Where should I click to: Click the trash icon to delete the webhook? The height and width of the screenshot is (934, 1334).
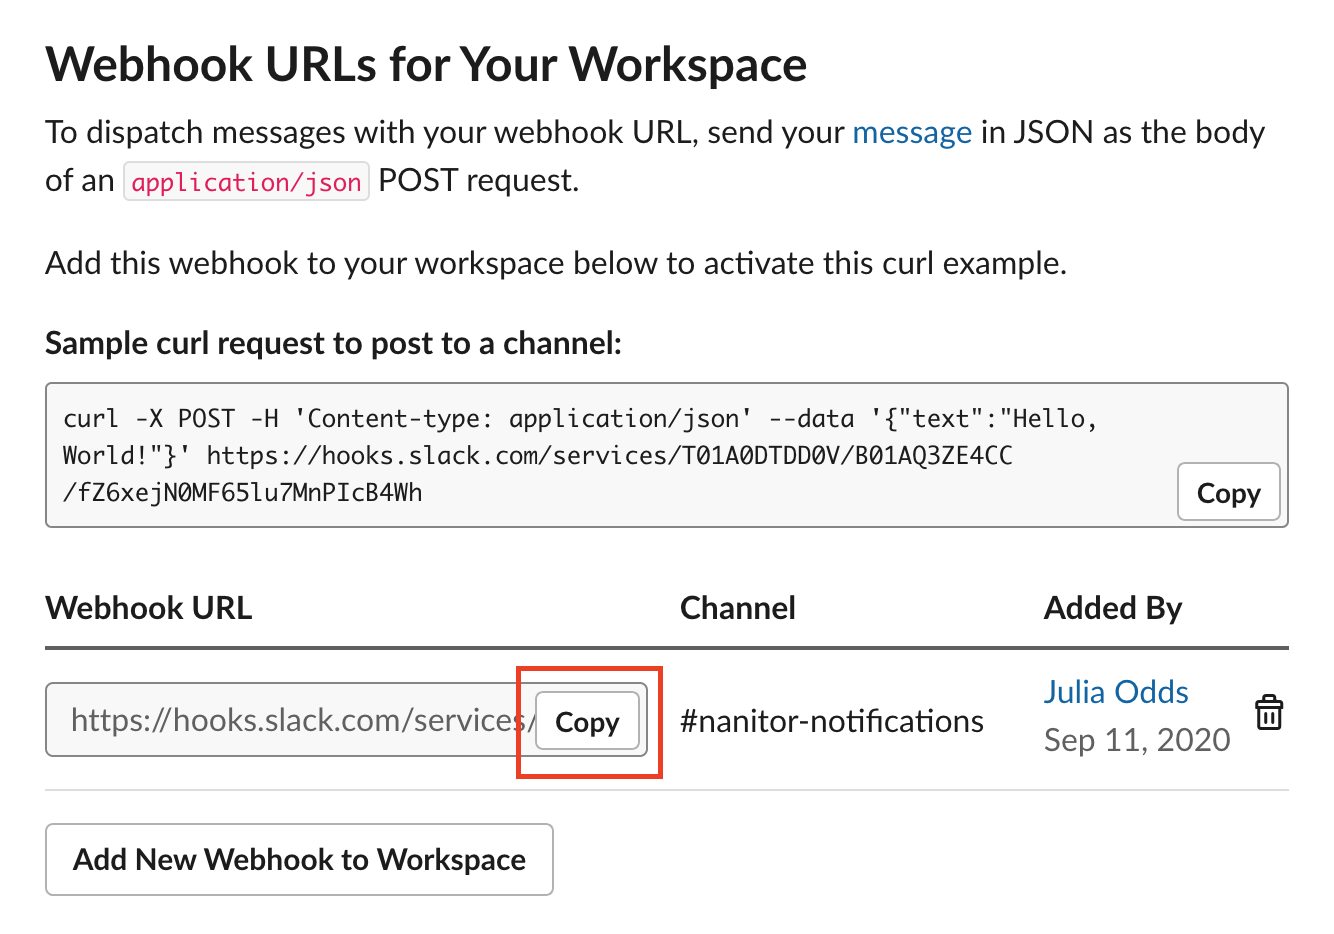coord(1268,712)
